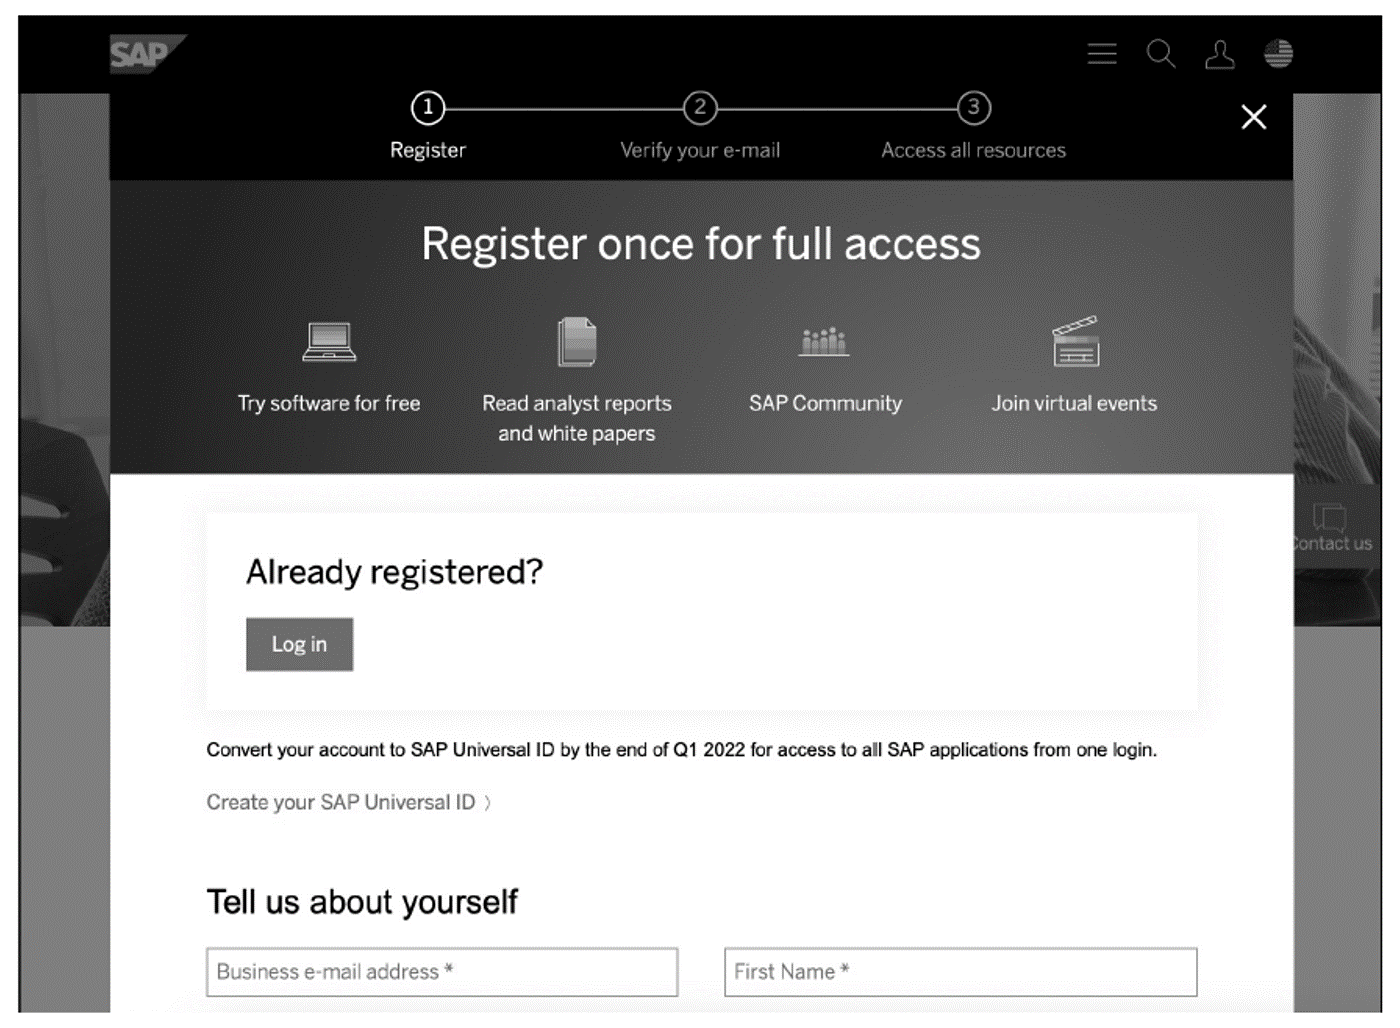The height and width of the screenshot is (1028, 1400).
Task: Dismiss the registration overlay with X
Action: (1254, 117)
